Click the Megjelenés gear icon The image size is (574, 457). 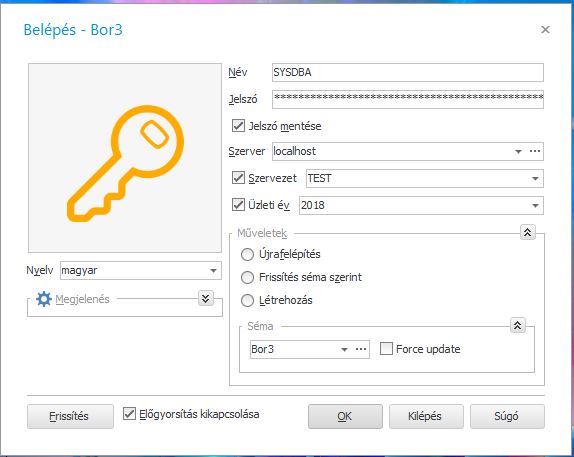pos(44,299)
